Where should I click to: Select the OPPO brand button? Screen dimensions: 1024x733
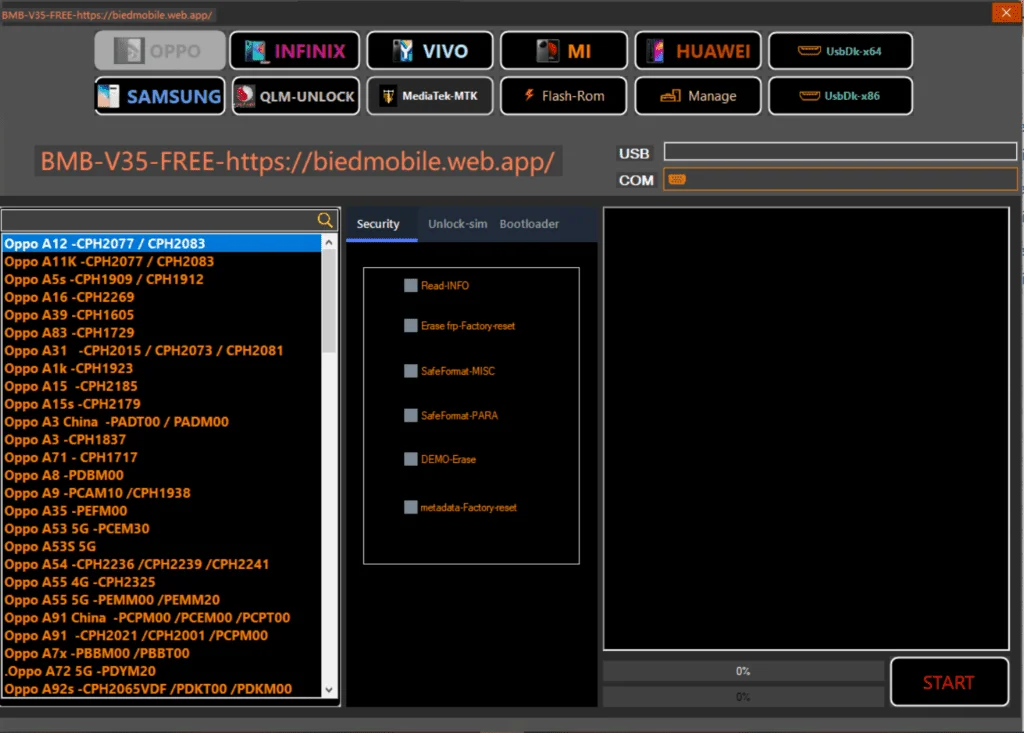click(160, 50)
